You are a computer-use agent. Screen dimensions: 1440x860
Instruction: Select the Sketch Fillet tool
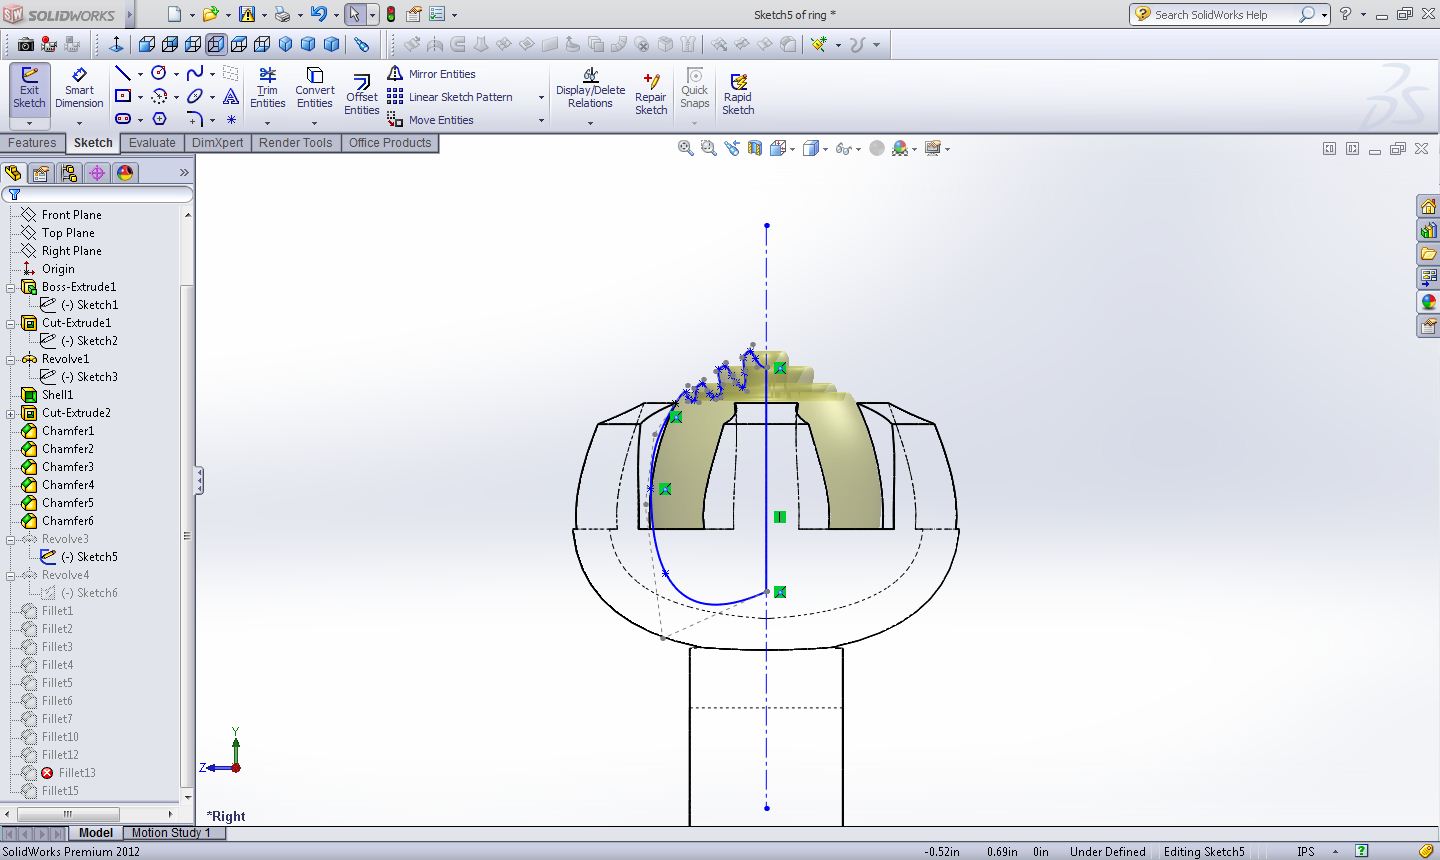195,119
